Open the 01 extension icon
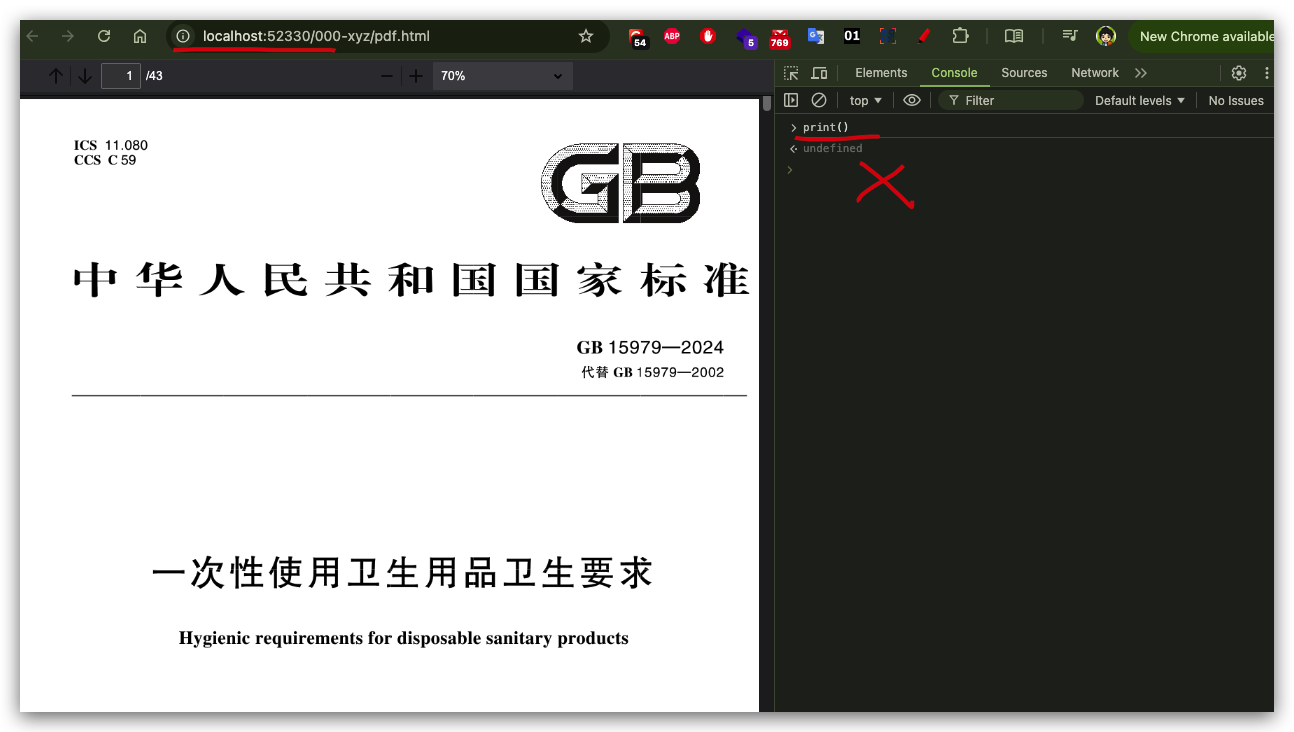This screenshot has width=1294, height=732. [x=852, y=36]
